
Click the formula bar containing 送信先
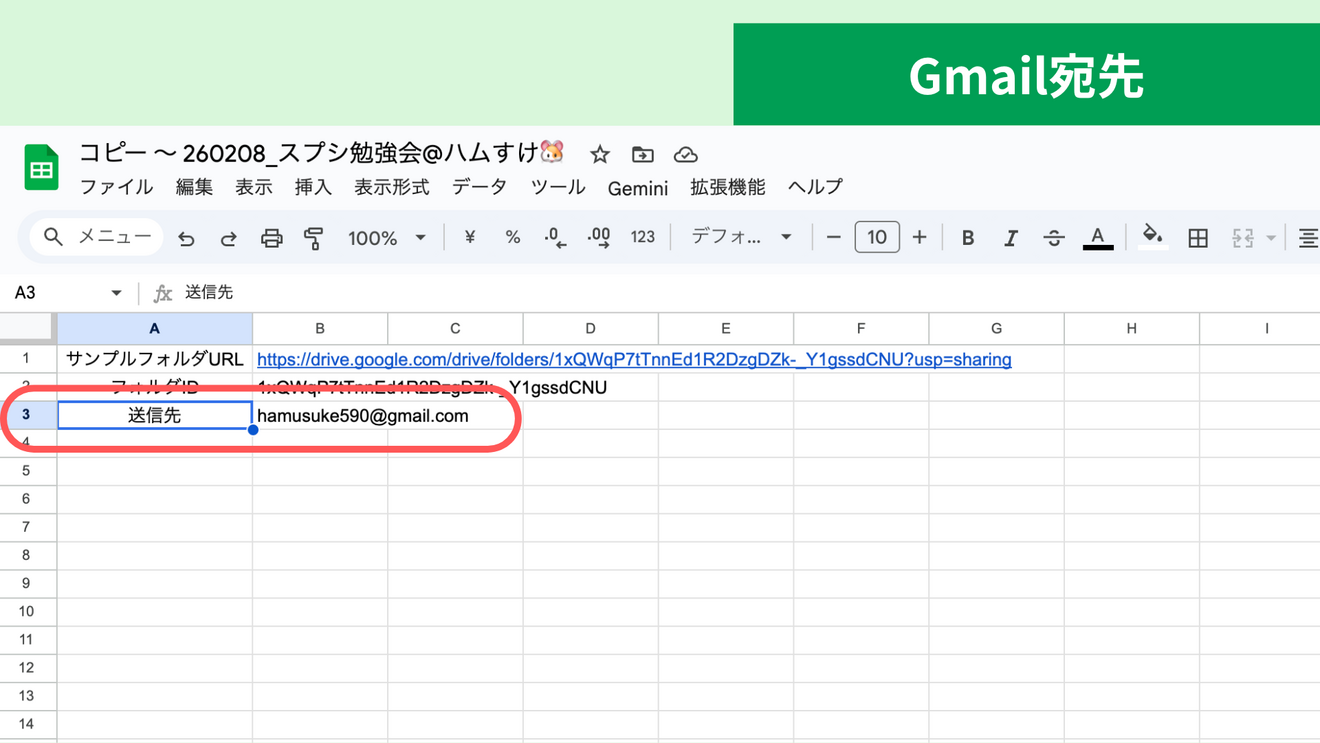(x=748, y=293)
